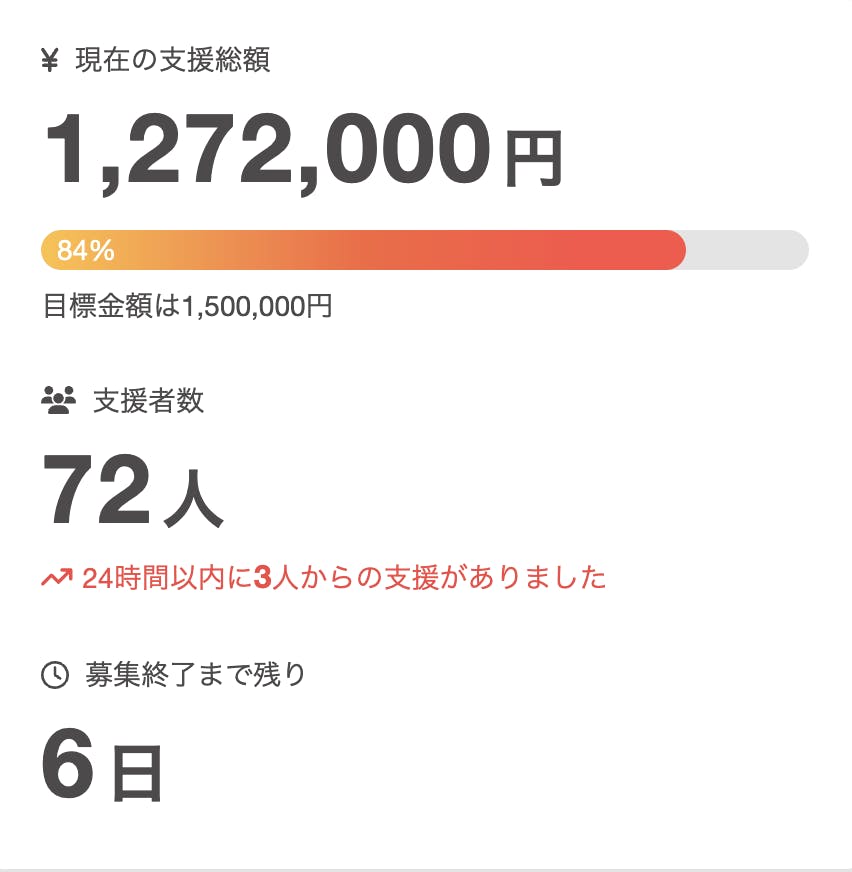
Task: Select the 支援者数 label
Action: 148,402
